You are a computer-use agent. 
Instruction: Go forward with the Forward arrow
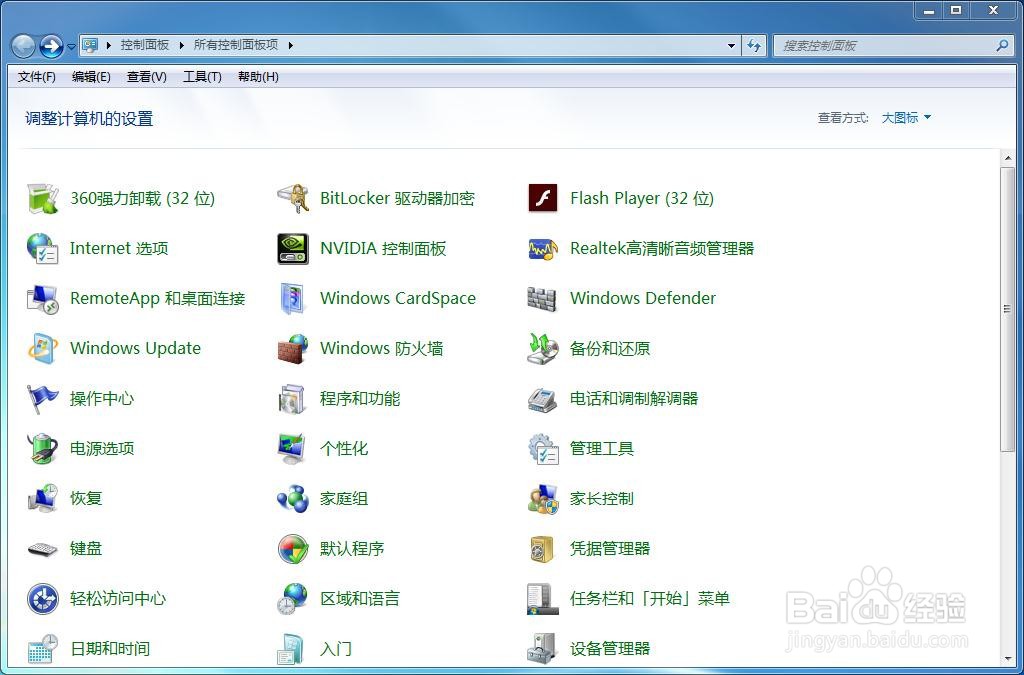[x=52, y=46]
